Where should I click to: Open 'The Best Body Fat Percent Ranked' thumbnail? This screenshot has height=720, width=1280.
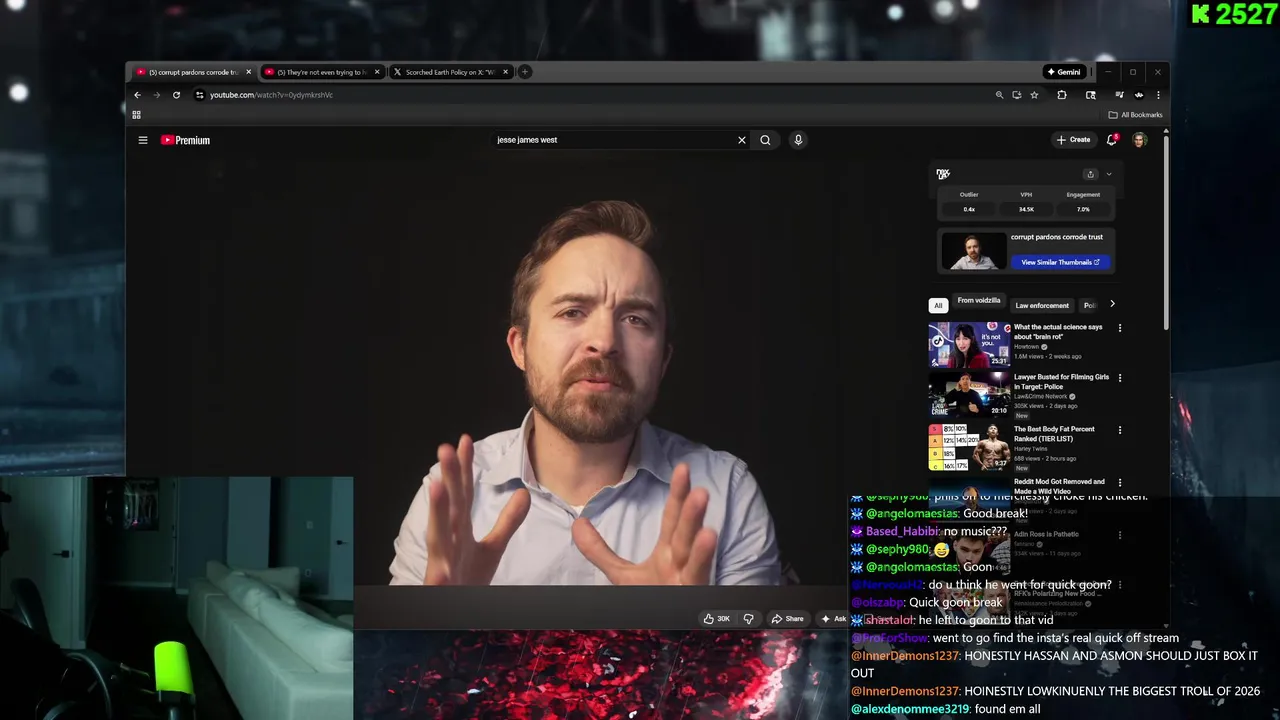pos(969,446)
